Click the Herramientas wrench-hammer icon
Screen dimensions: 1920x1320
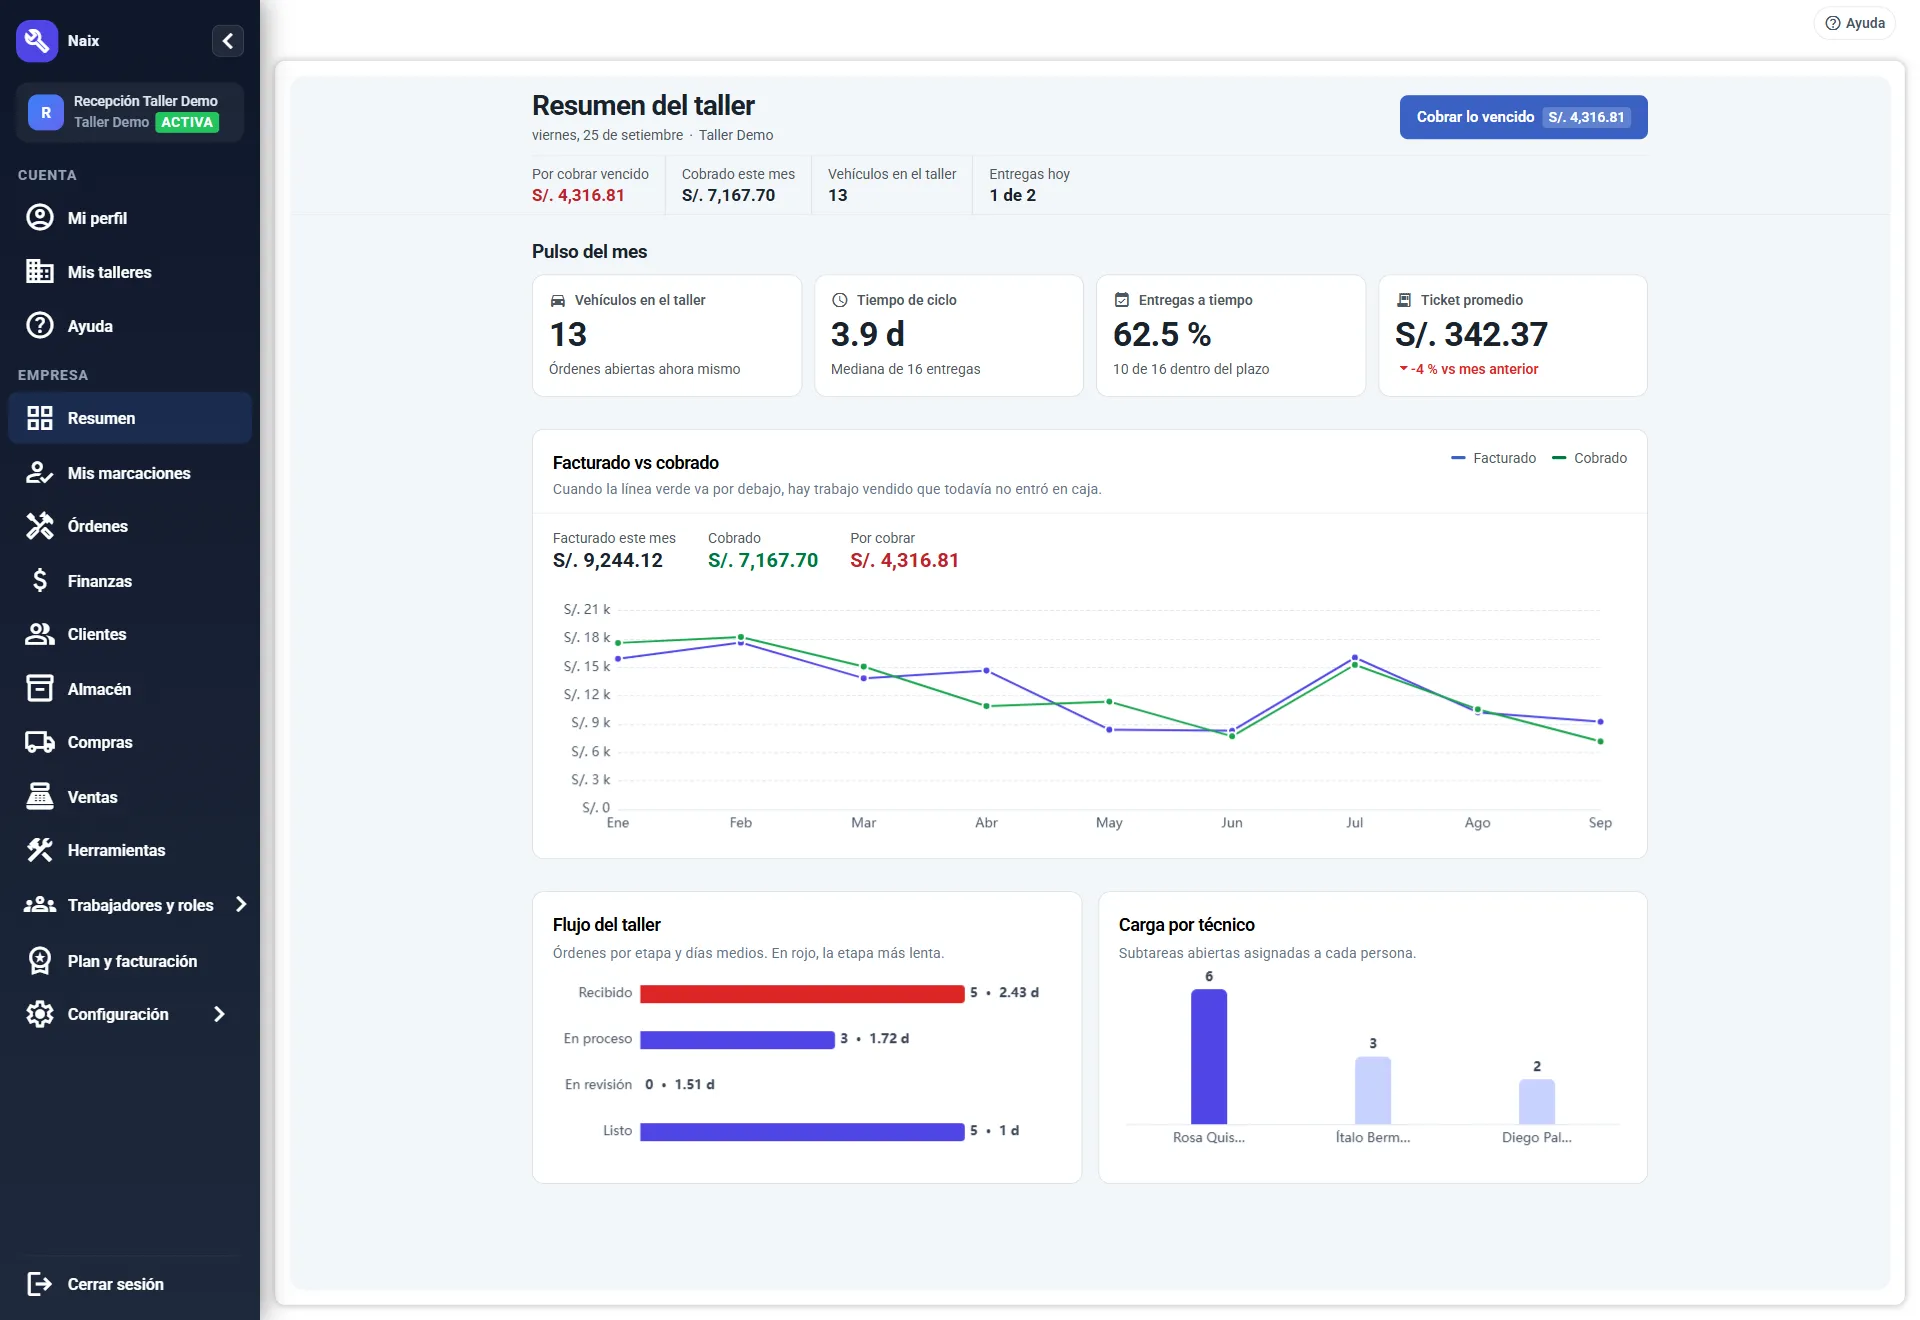coord(40,850)
